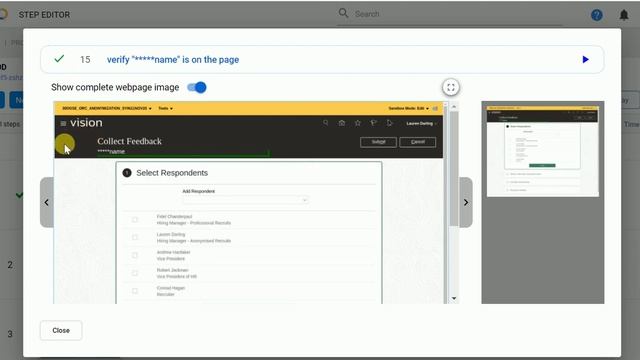
Task: Click the highlighted *****name text
Action: [x=111, y=151]
